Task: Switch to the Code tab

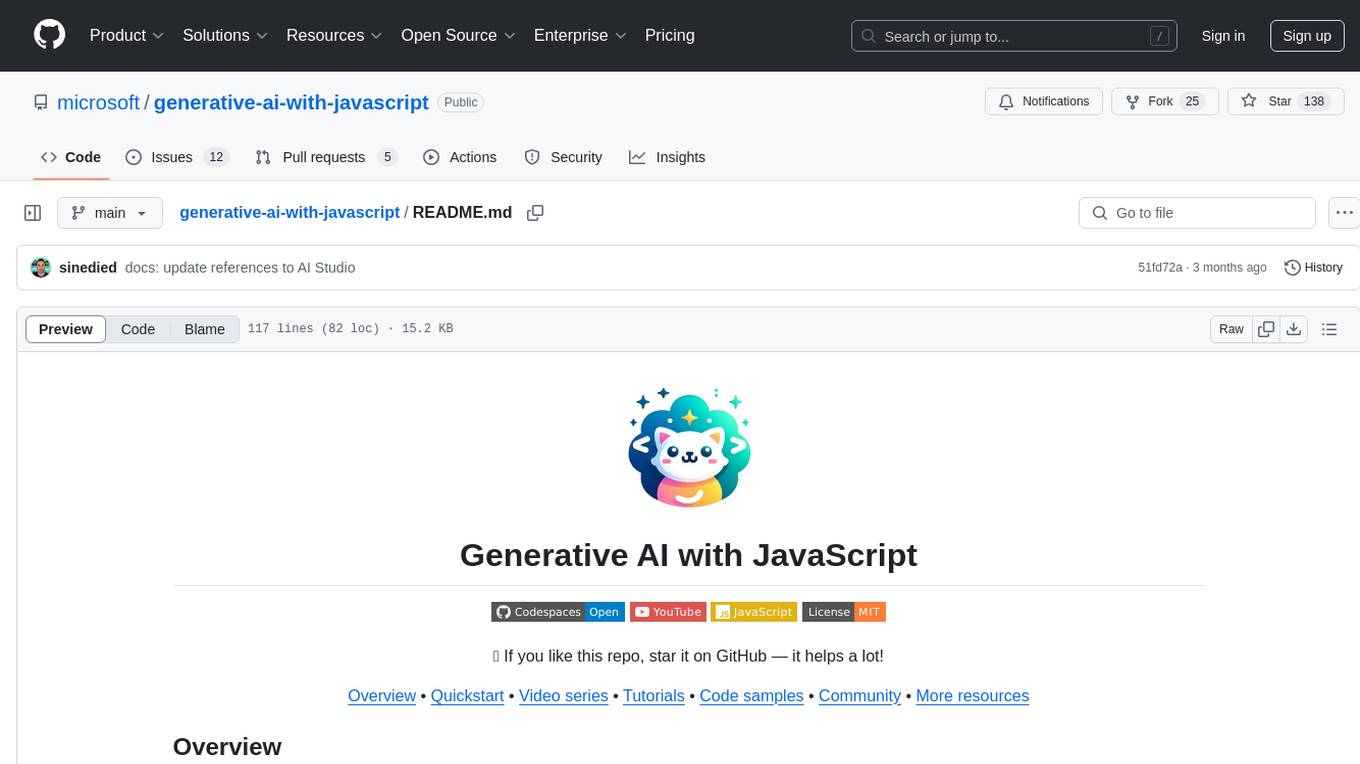Action: (71, 157)
